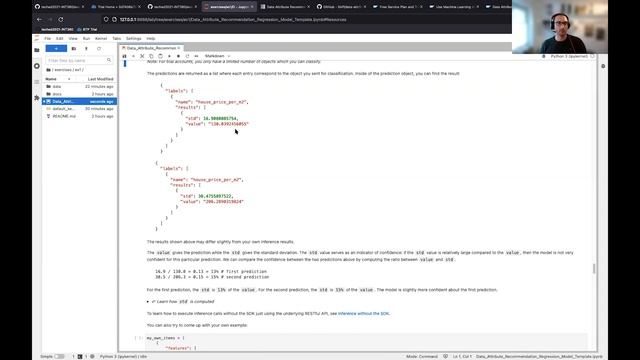Switch to the 'Free Service Plan' browser tab
Screen dimensions: 640x360
pyautogui.click(x=398, y=7)
